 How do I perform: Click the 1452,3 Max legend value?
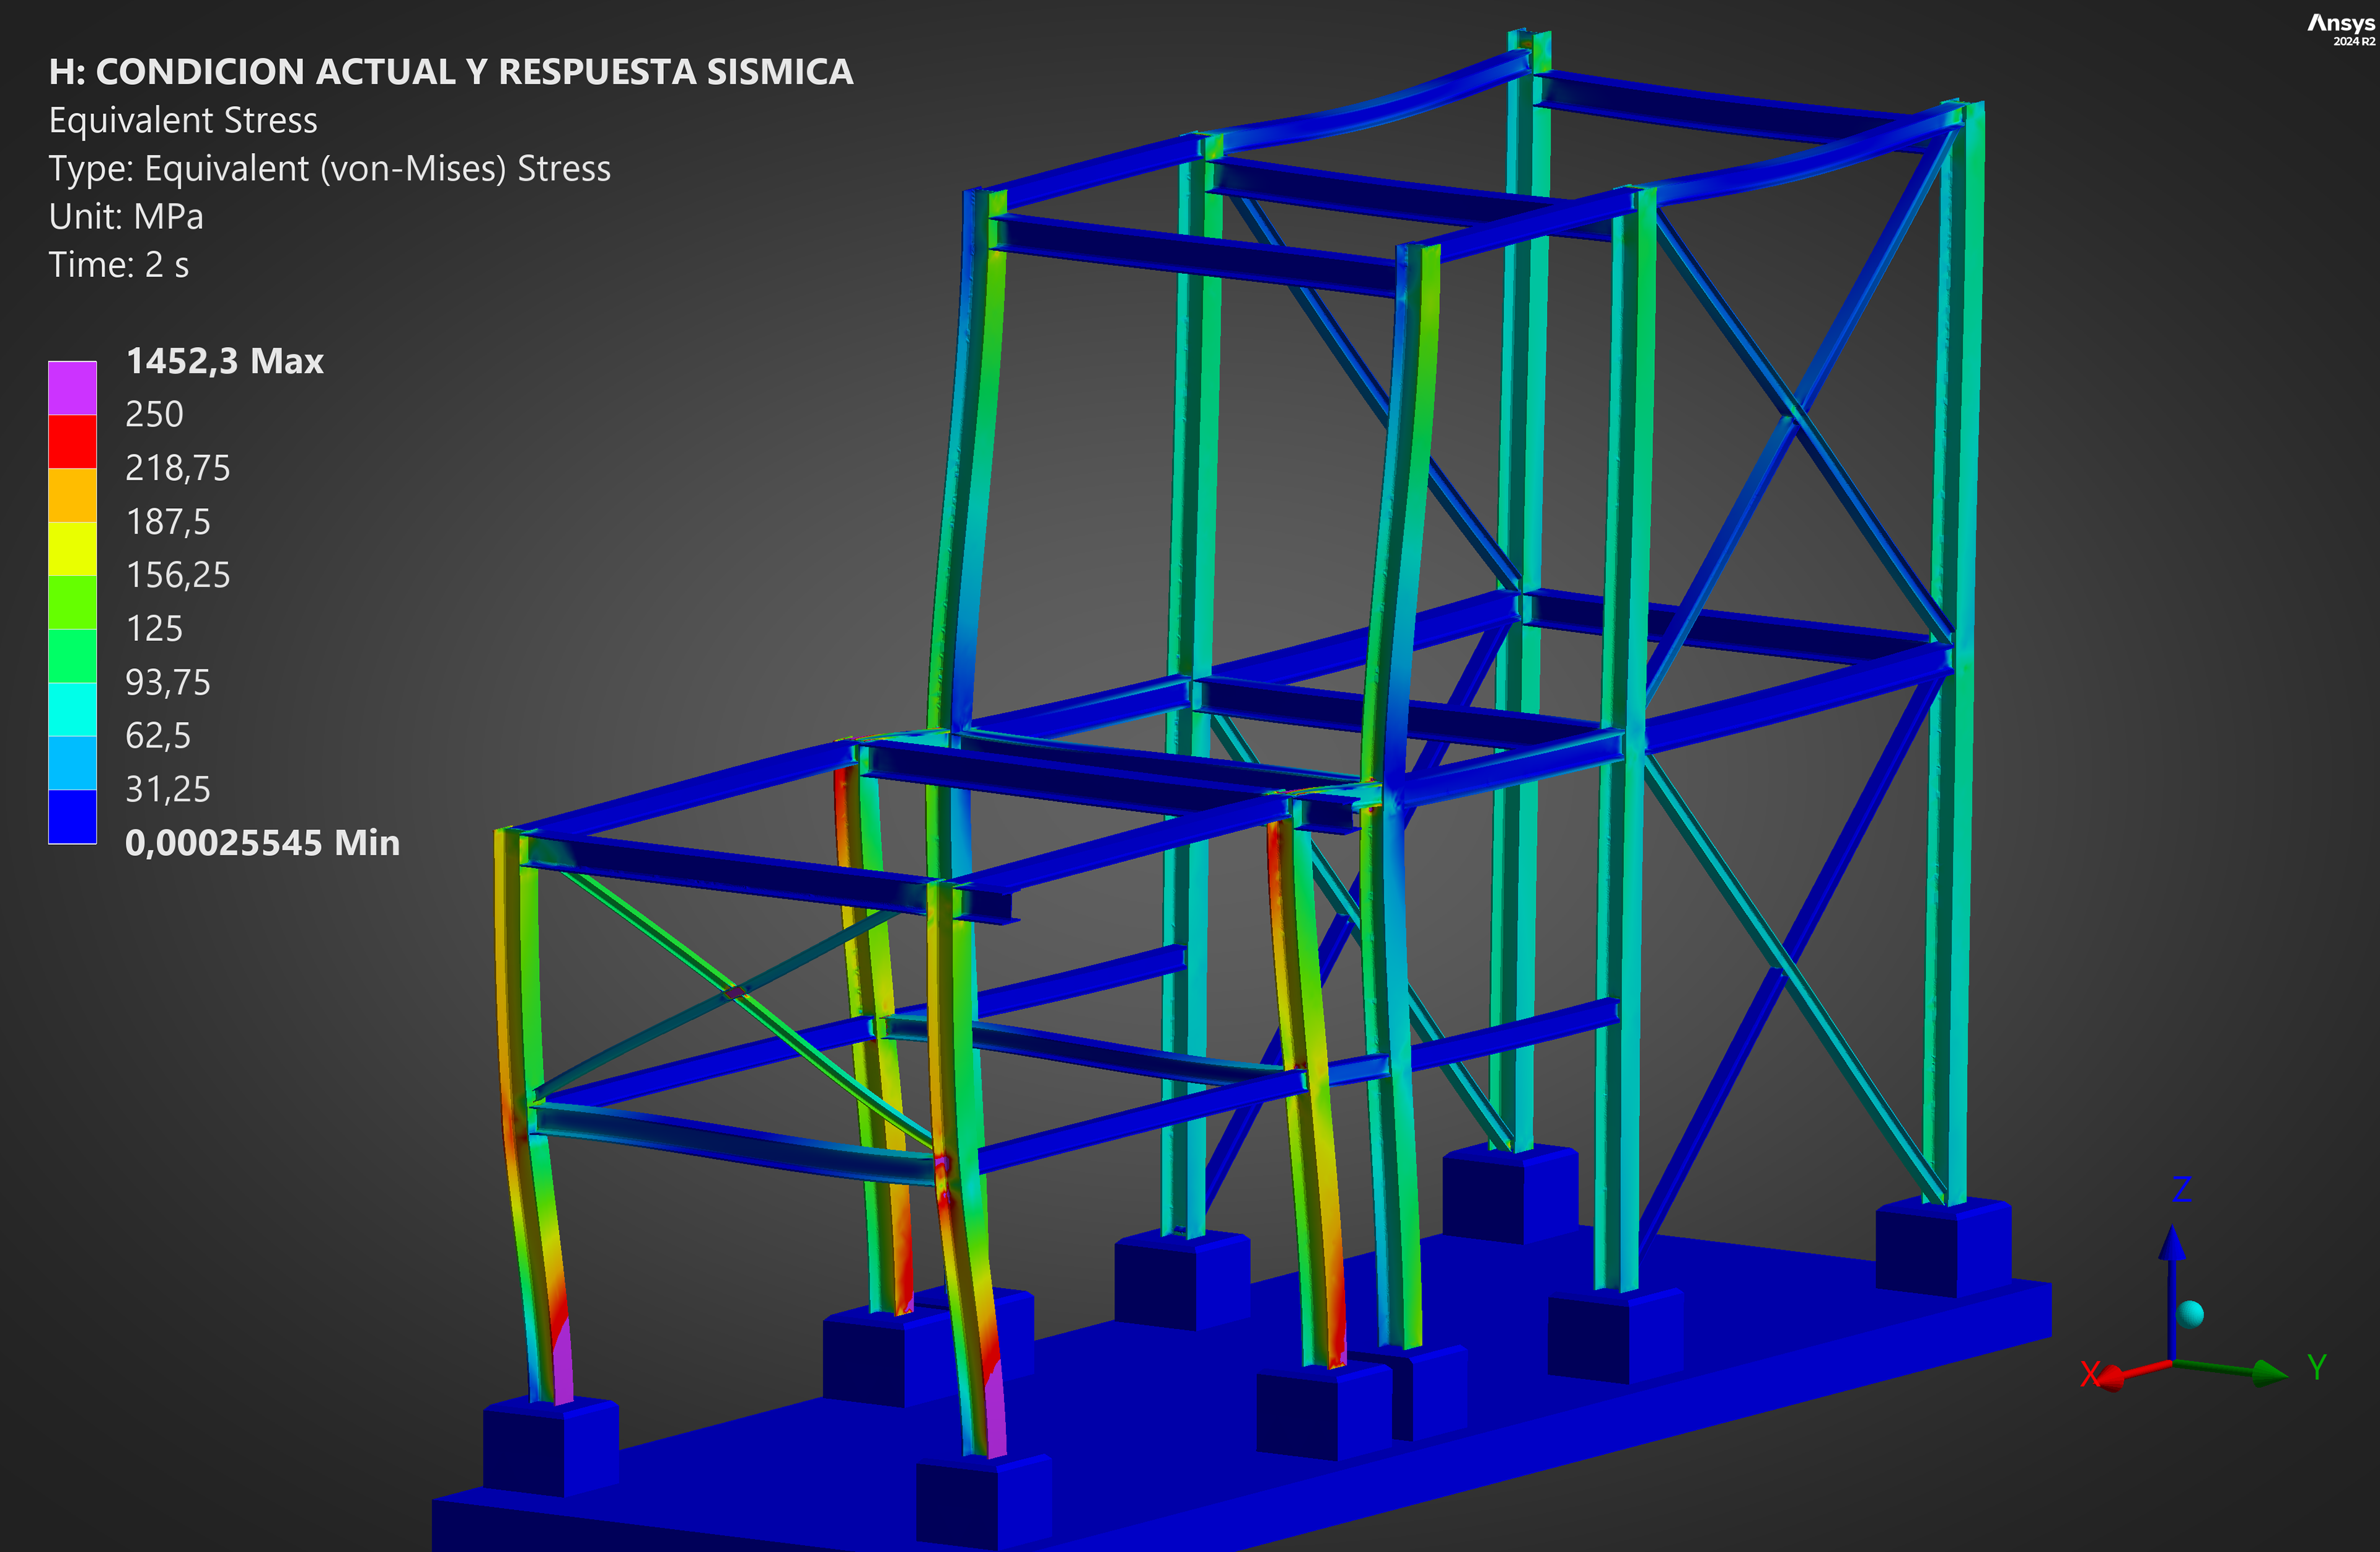(x=224, y=361)
